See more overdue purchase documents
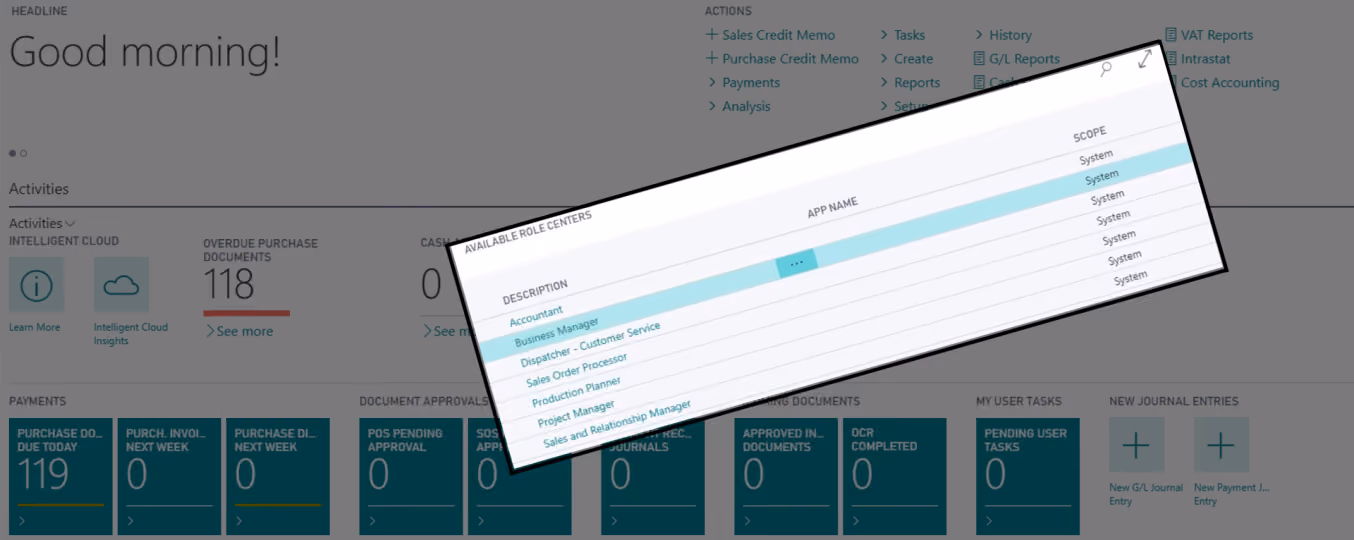 tap(239, 332)
